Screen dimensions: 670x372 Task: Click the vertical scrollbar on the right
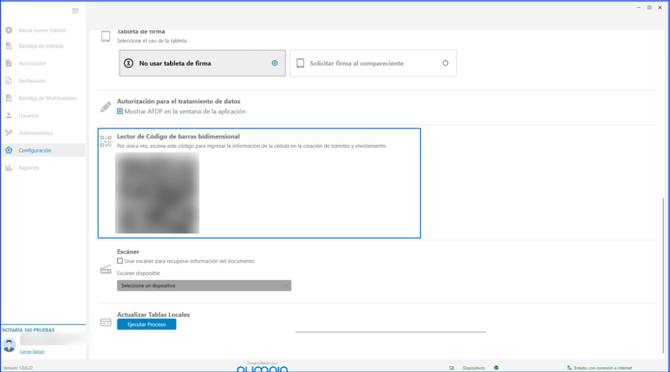point(663,275)
